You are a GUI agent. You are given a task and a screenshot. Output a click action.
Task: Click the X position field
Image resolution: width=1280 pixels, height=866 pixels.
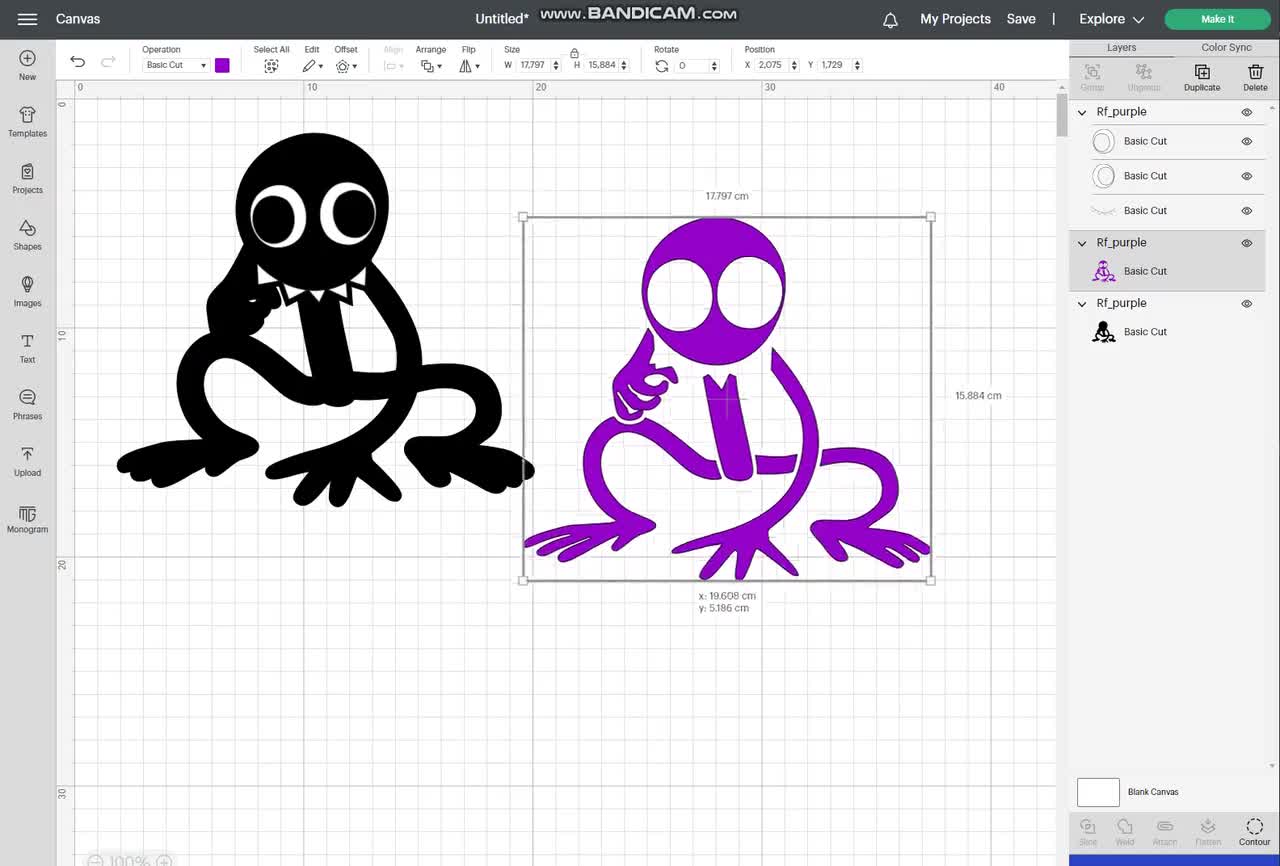771,65
